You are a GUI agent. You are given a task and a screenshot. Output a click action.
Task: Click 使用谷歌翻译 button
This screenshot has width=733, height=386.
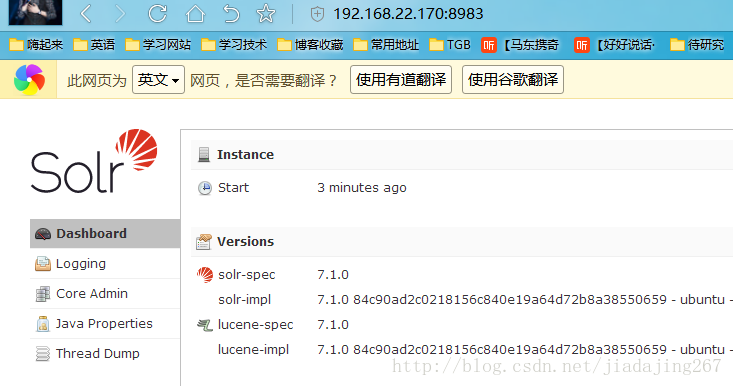pyautogui.click(x=513, y=80)
